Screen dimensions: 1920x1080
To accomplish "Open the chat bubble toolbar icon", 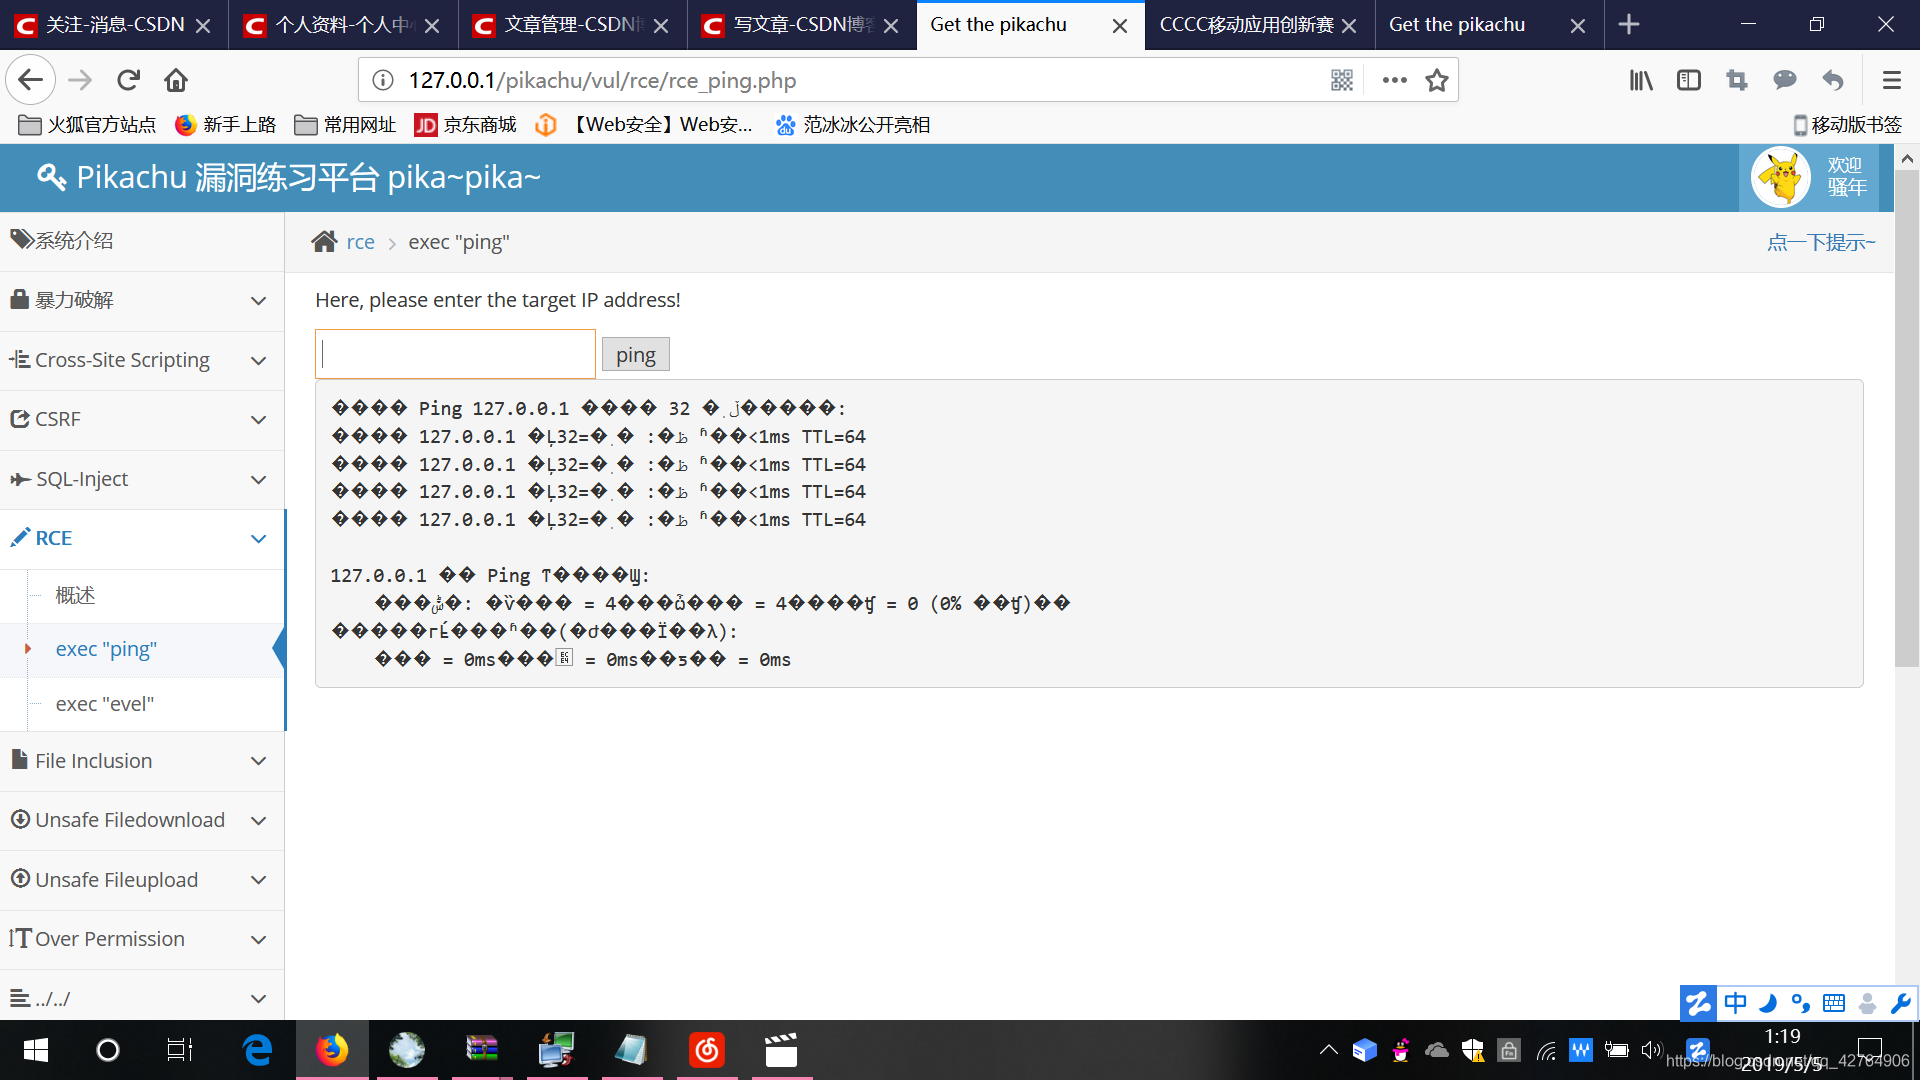I will point(1785,80).
